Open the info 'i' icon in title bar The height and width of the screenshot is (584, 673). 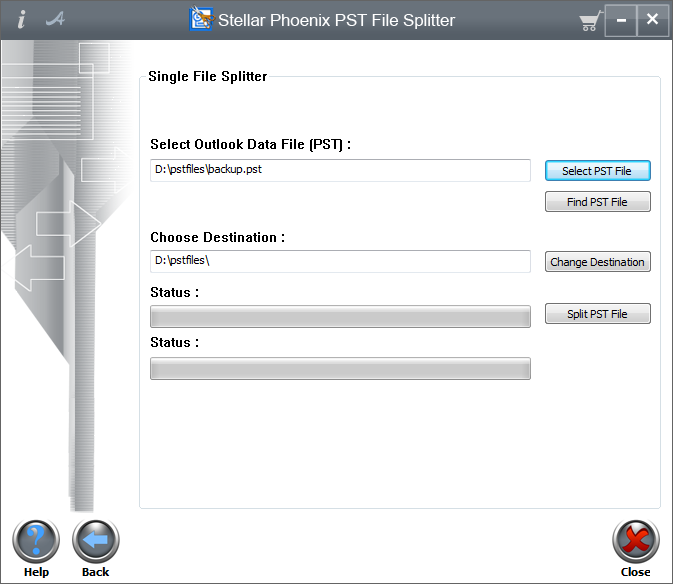(21, 19)
